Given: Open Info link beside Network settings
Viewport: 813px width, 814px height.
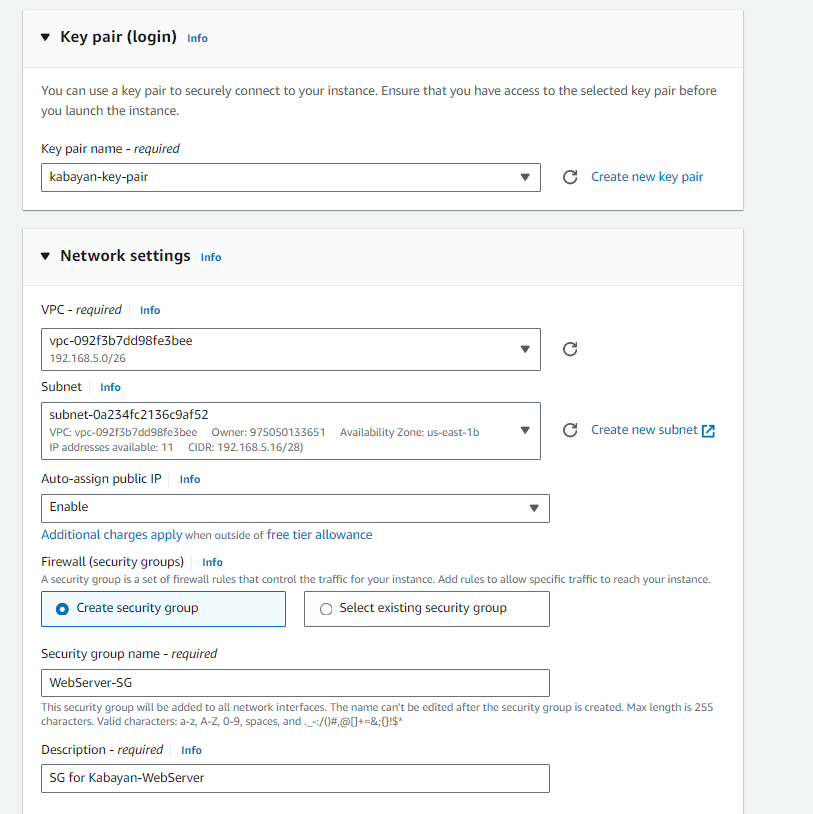Looking at the screenshot, I should click(x=211, y=257).
